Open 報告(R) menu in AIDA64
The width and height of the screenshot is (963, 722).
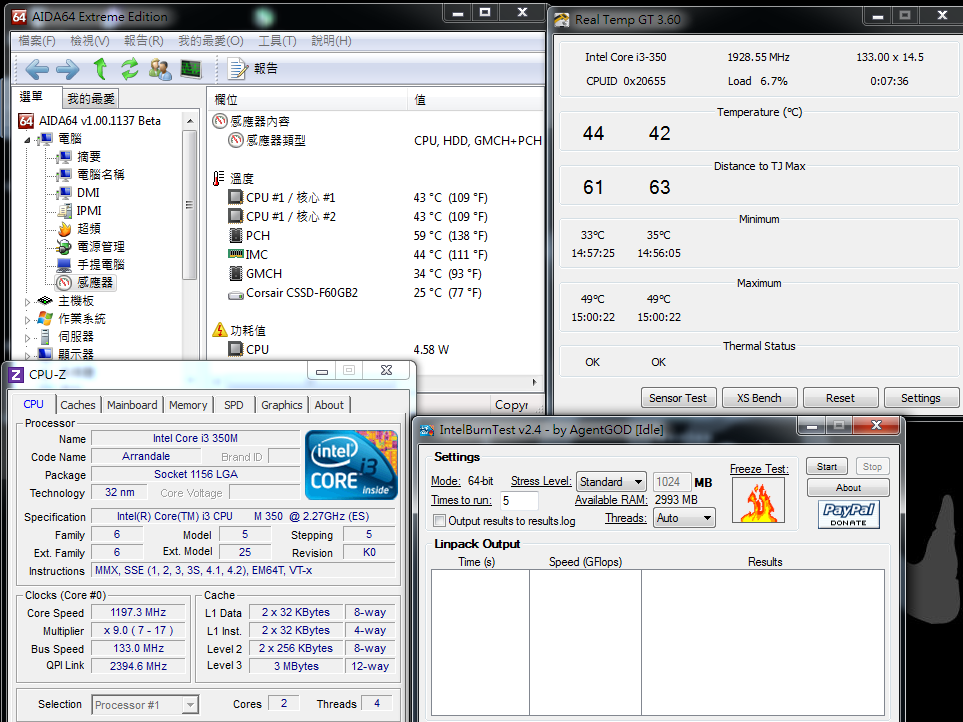click(144, 41)
